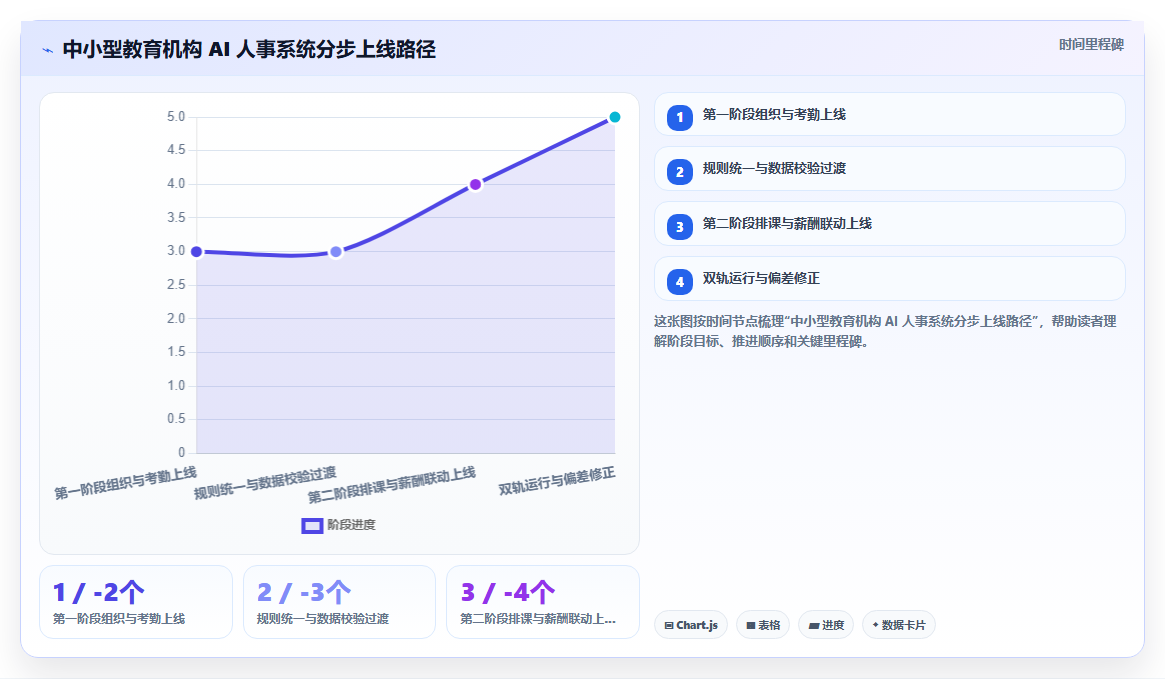The height and width of the screenshot is (679, 1165).
Task: Select the cyan data point at value 5.0
Action: point(614,117)
